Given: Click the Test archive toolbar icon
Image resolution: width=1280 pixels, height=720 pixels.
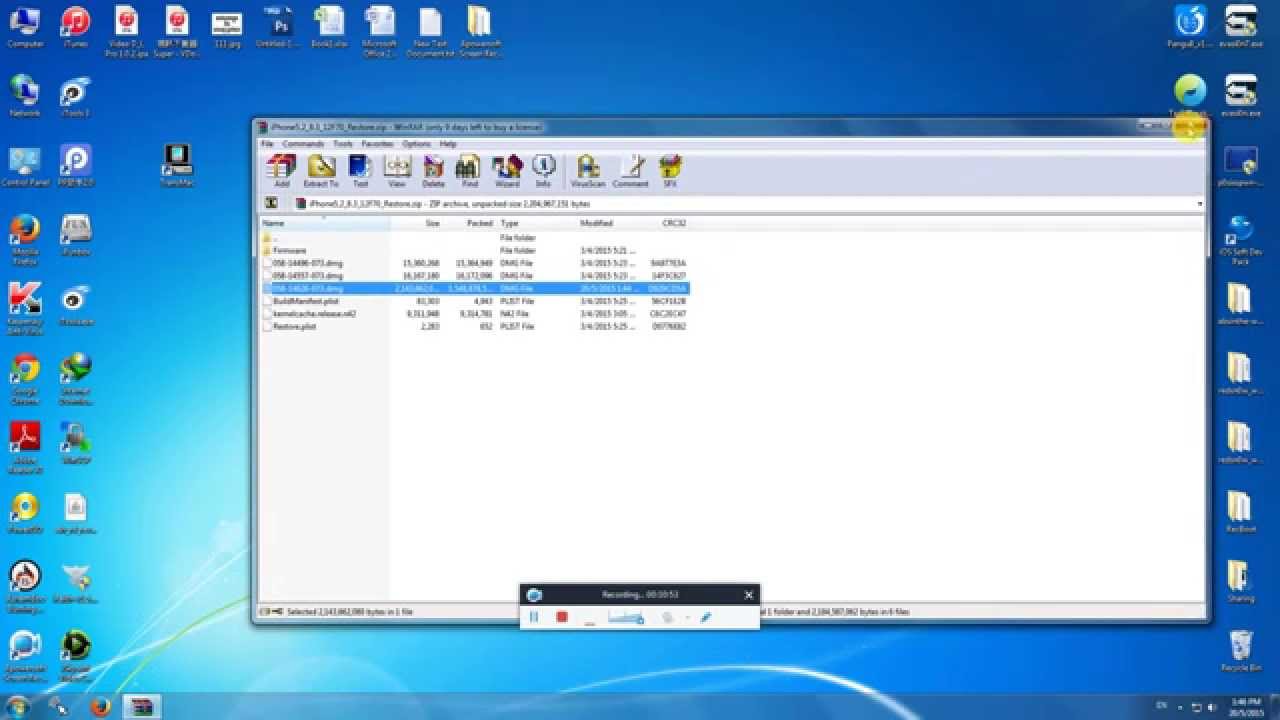Looking at the screenshot, I should tap(360, 171).
